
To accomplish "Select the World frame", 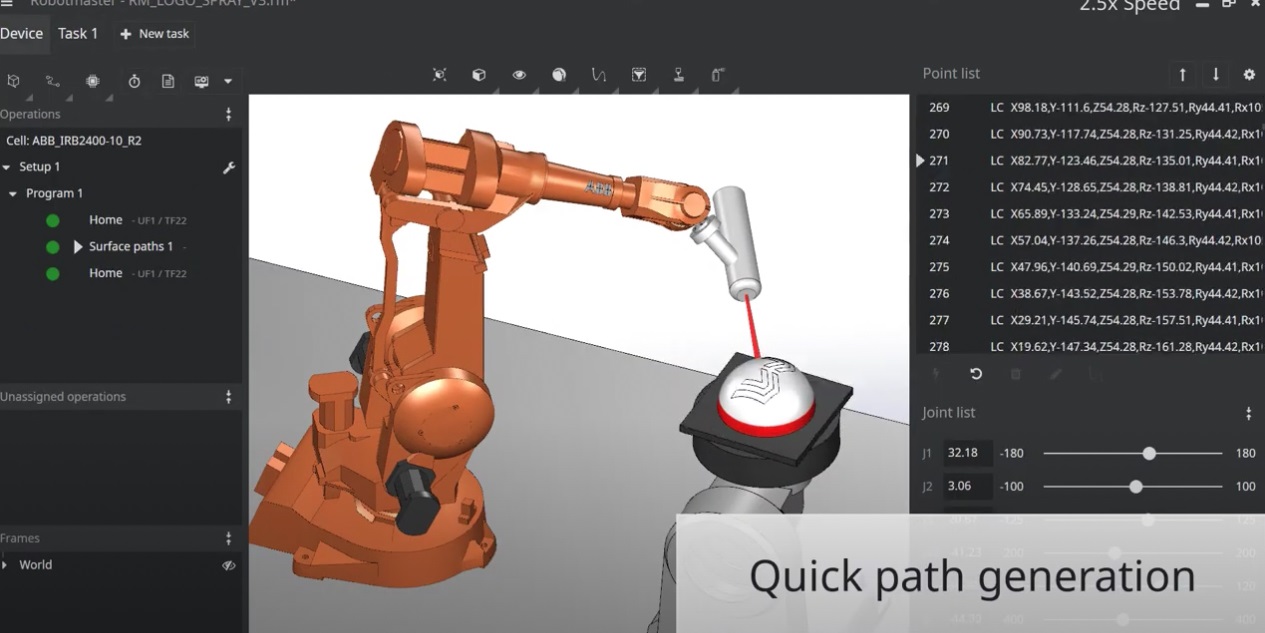I will [35, 565].
